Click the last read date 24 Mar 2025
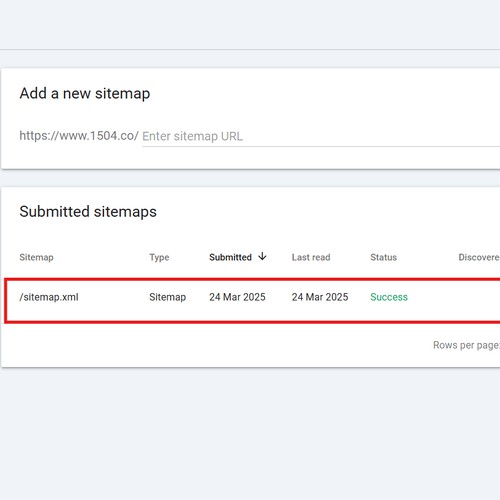Image resolution: width=500 pixels, height=500 pixels. (x=320, y=297)
